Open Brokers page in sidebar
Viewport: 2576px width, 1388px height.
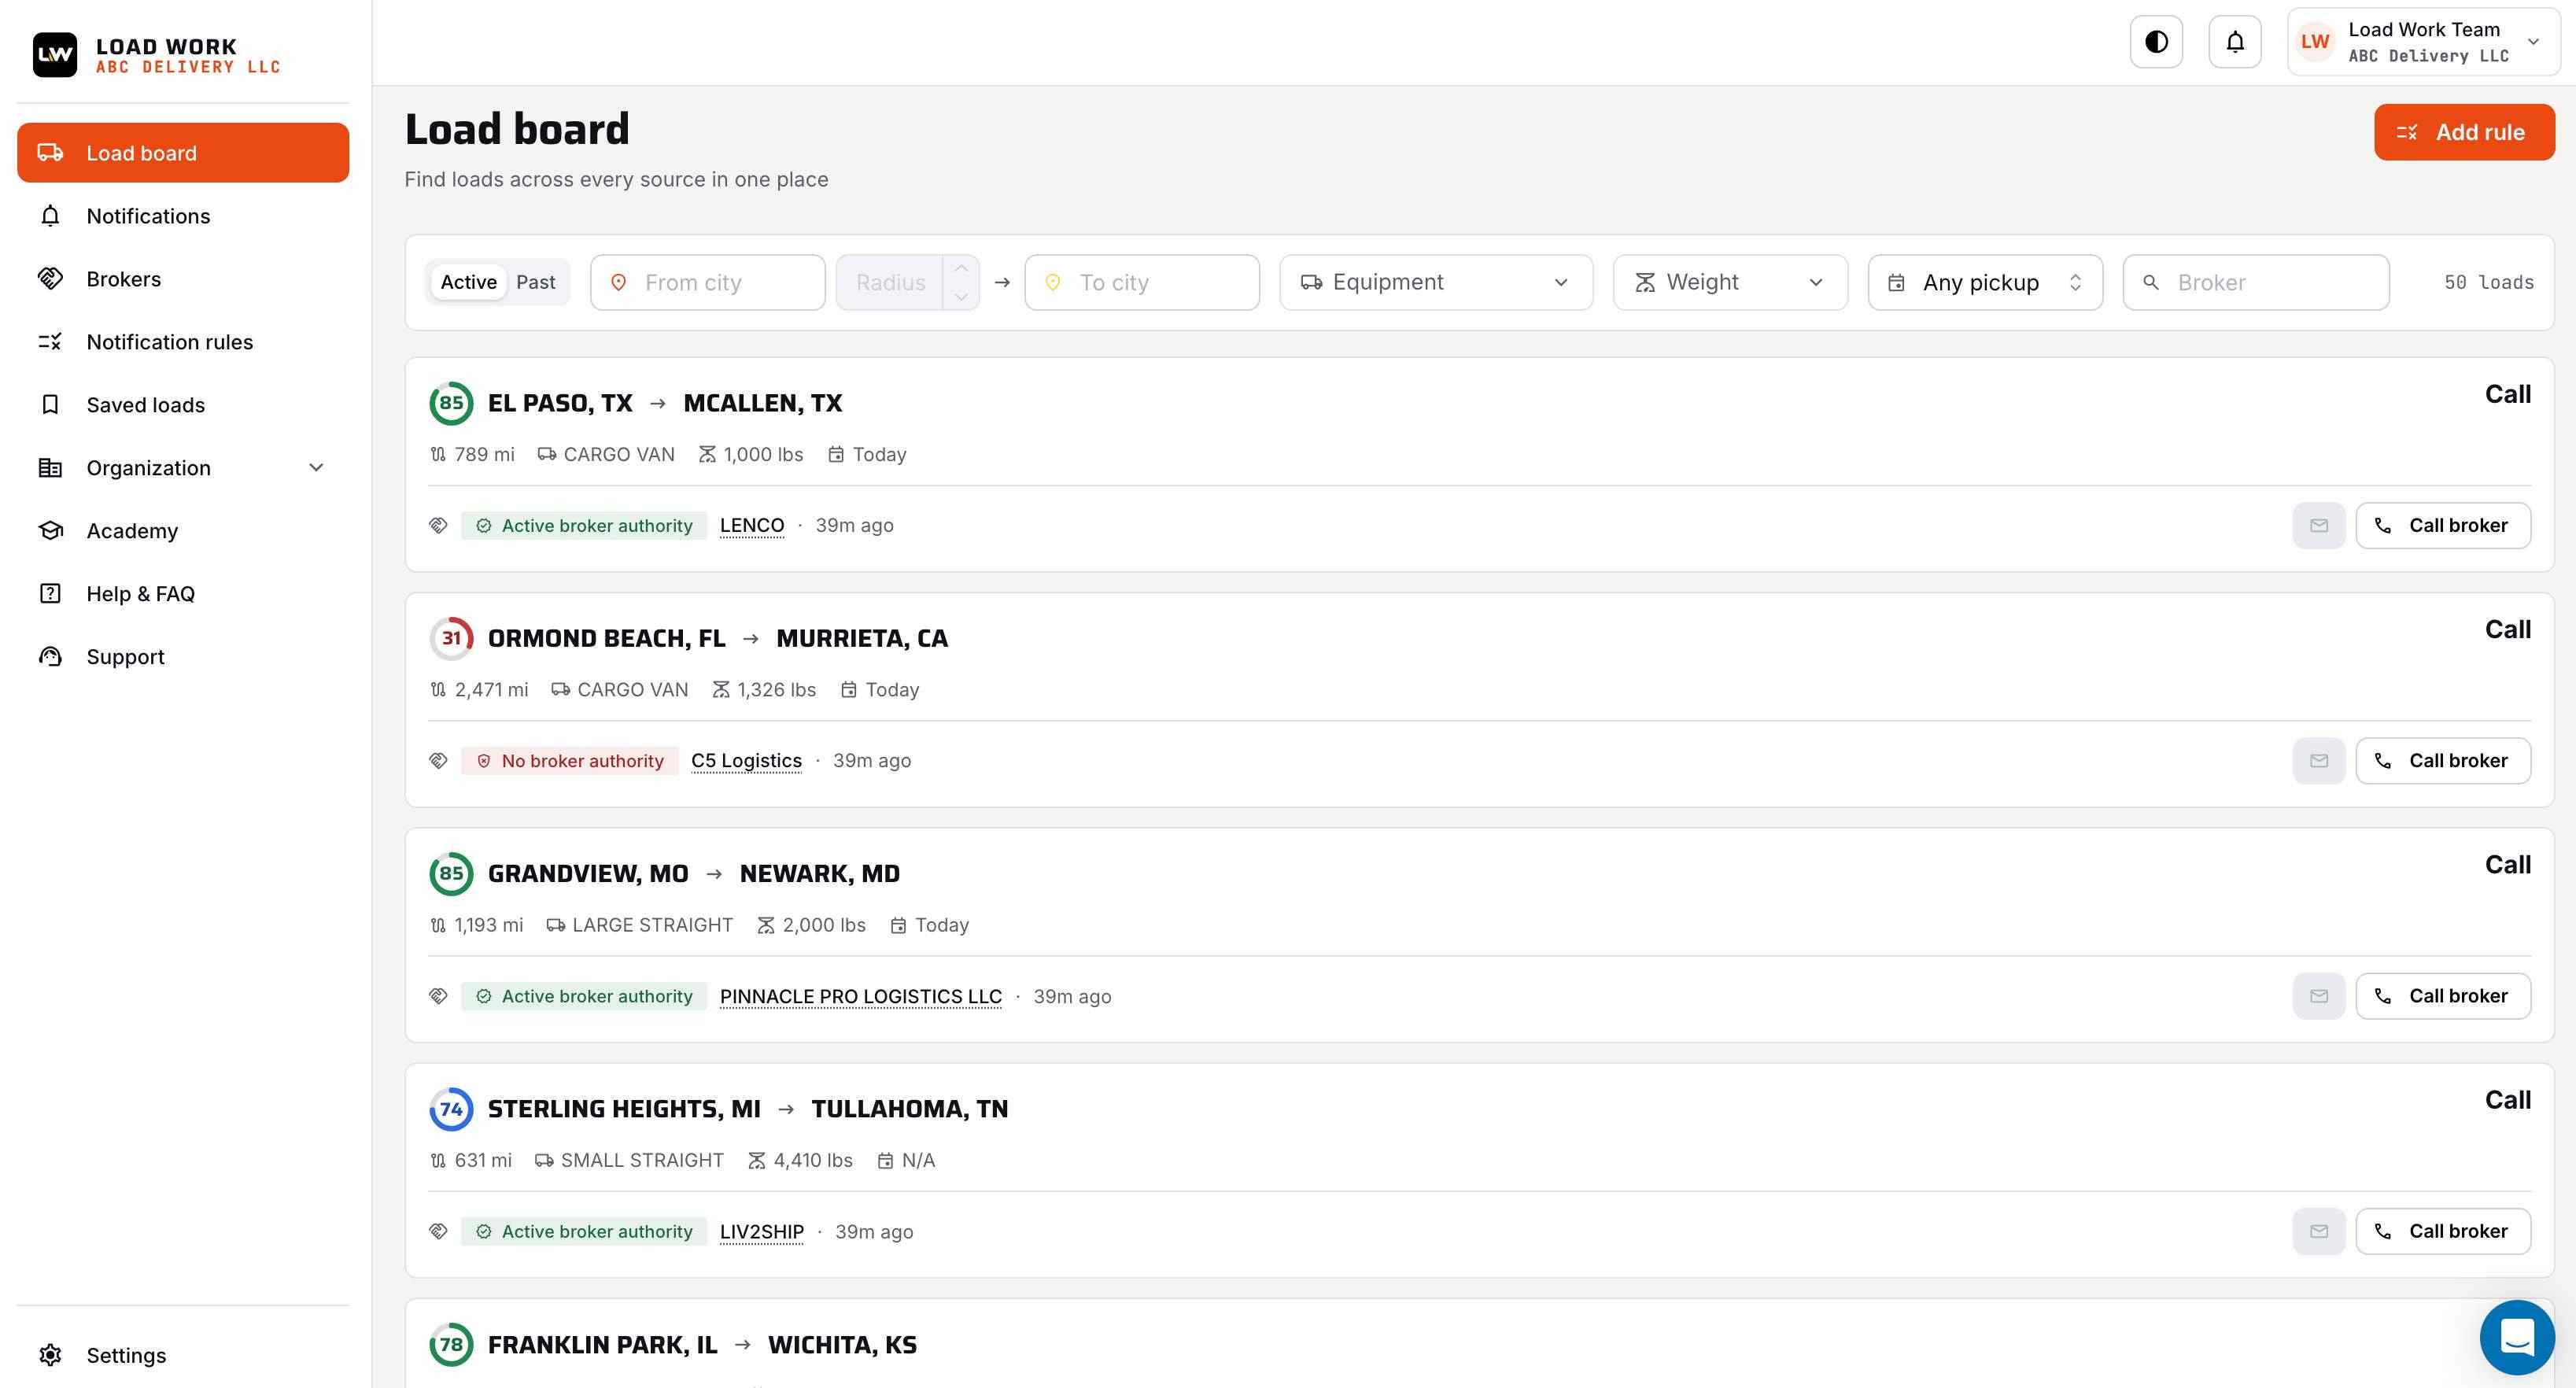coord(183,279)
